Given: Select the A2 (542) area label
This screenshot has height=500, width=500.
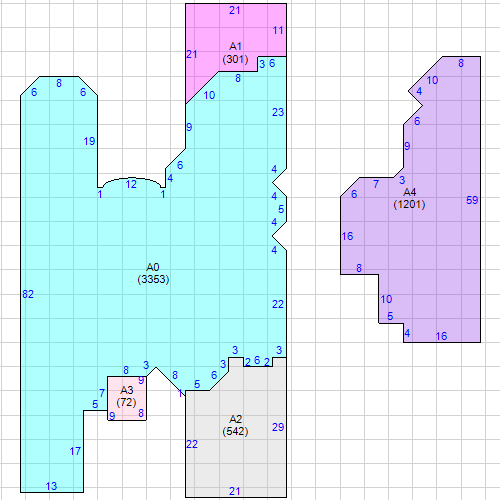Looking at the screenshot, I should pos(235,425).
